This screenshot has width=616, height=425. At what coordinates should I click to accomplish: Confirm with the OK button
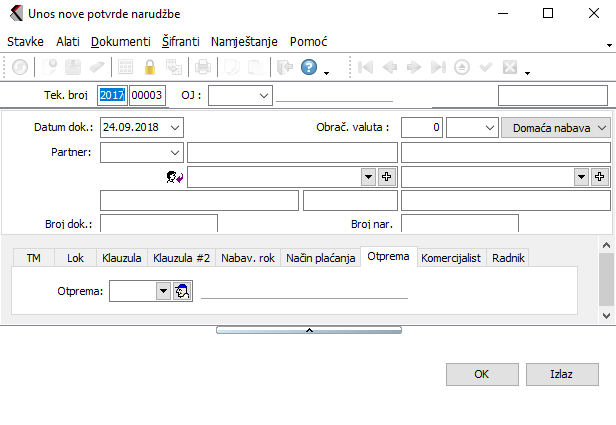[481, 373]
